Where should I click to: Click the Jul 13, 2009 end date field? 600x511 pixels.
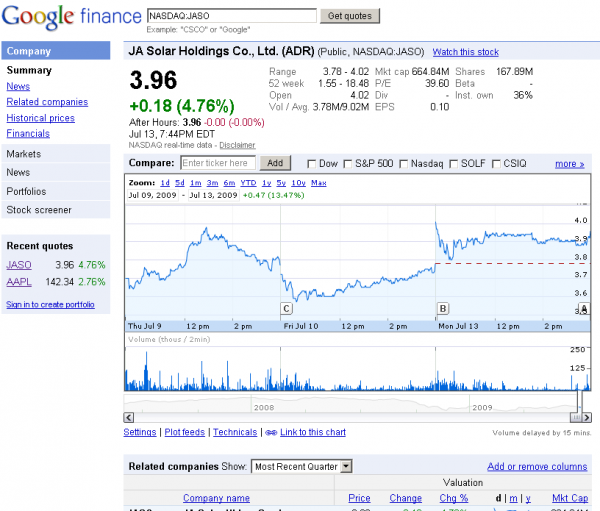214,195
